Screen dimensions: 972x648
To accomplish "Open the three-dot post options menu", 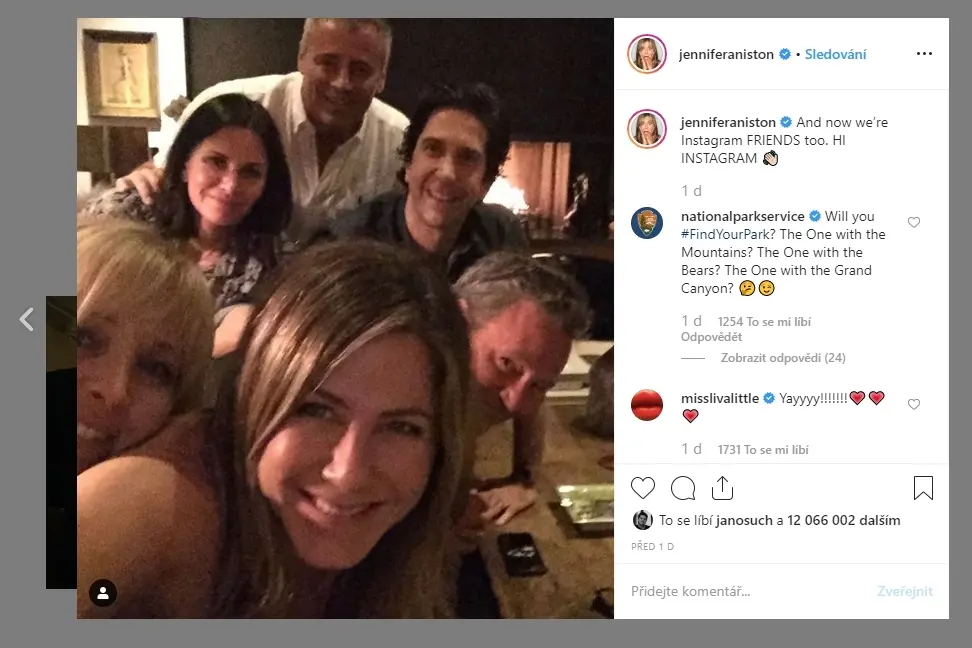I will pyautogui.click(x=924, y=54).
